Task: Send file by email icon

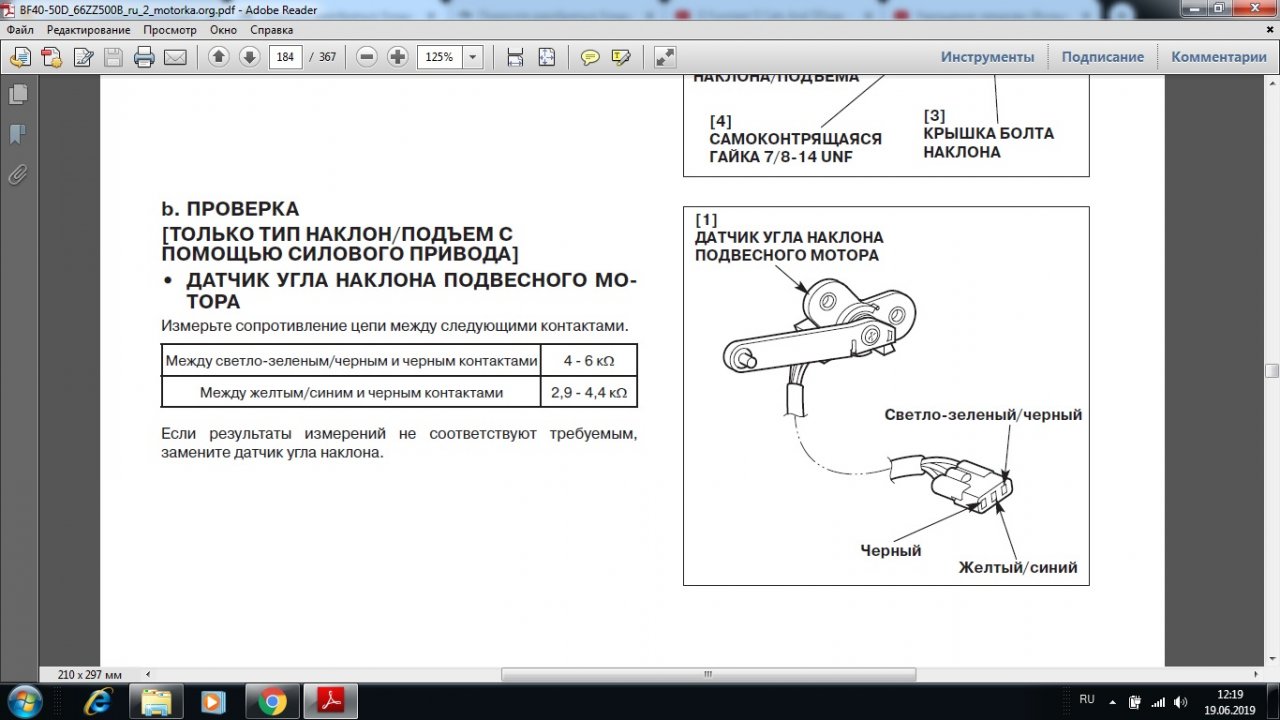Action: [175, 57]
